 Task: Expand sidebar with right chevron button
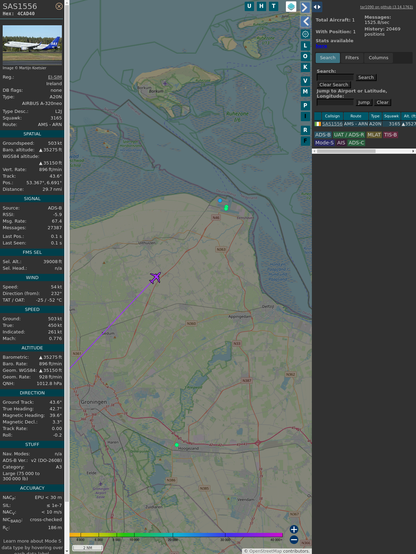coord(305,7)
